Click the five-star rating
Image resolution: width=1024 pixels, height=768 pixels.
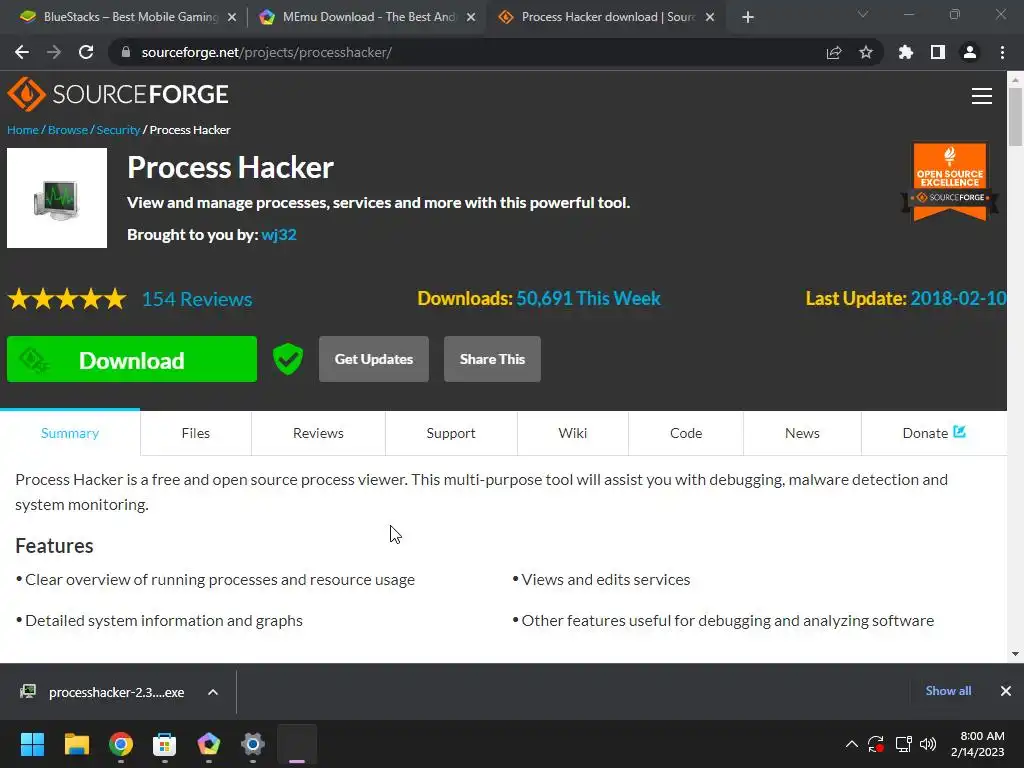point(67,299)
